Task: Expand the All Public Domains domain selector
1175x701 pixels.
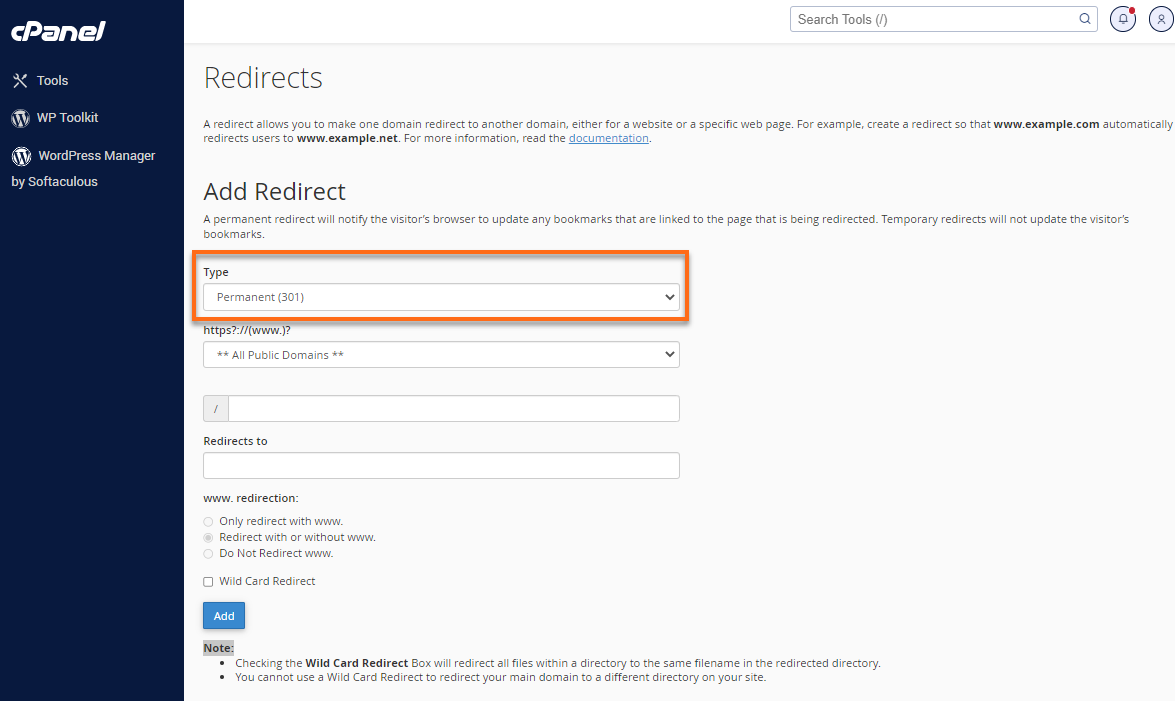Action: [x=441, y=354]
